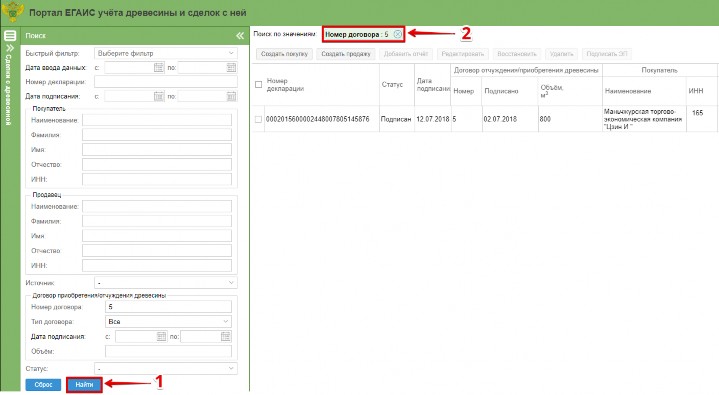Click the Сброс button
Screen dimensions: 719x395
coord(43,384)
